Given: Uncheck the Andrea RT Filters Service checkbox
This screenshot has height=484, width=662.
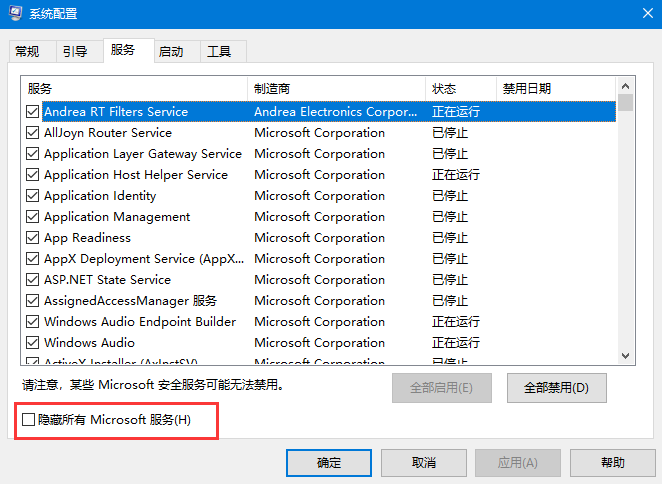Looking at the screenshot, I should click(x=33, y=112).
